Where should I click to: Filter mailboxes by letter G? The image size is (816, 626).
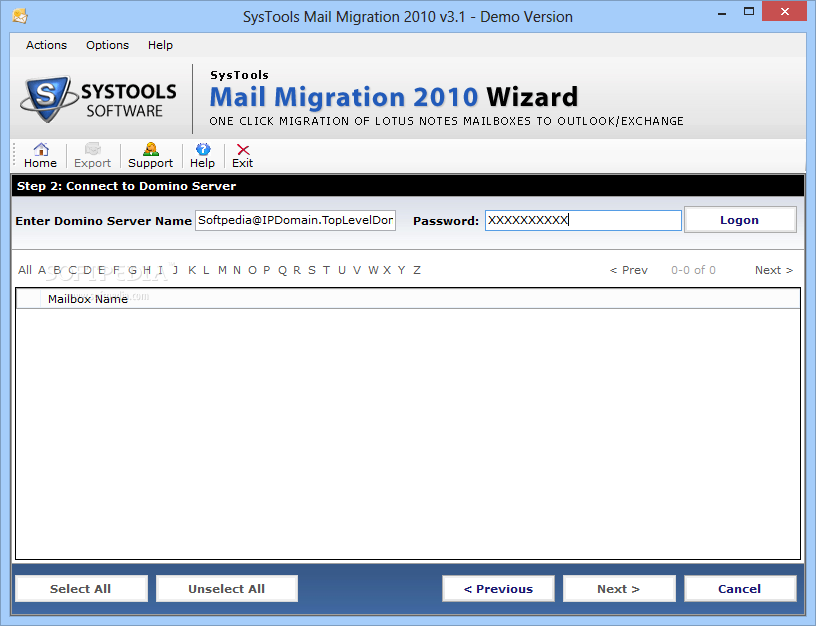[x=132, y=270]
